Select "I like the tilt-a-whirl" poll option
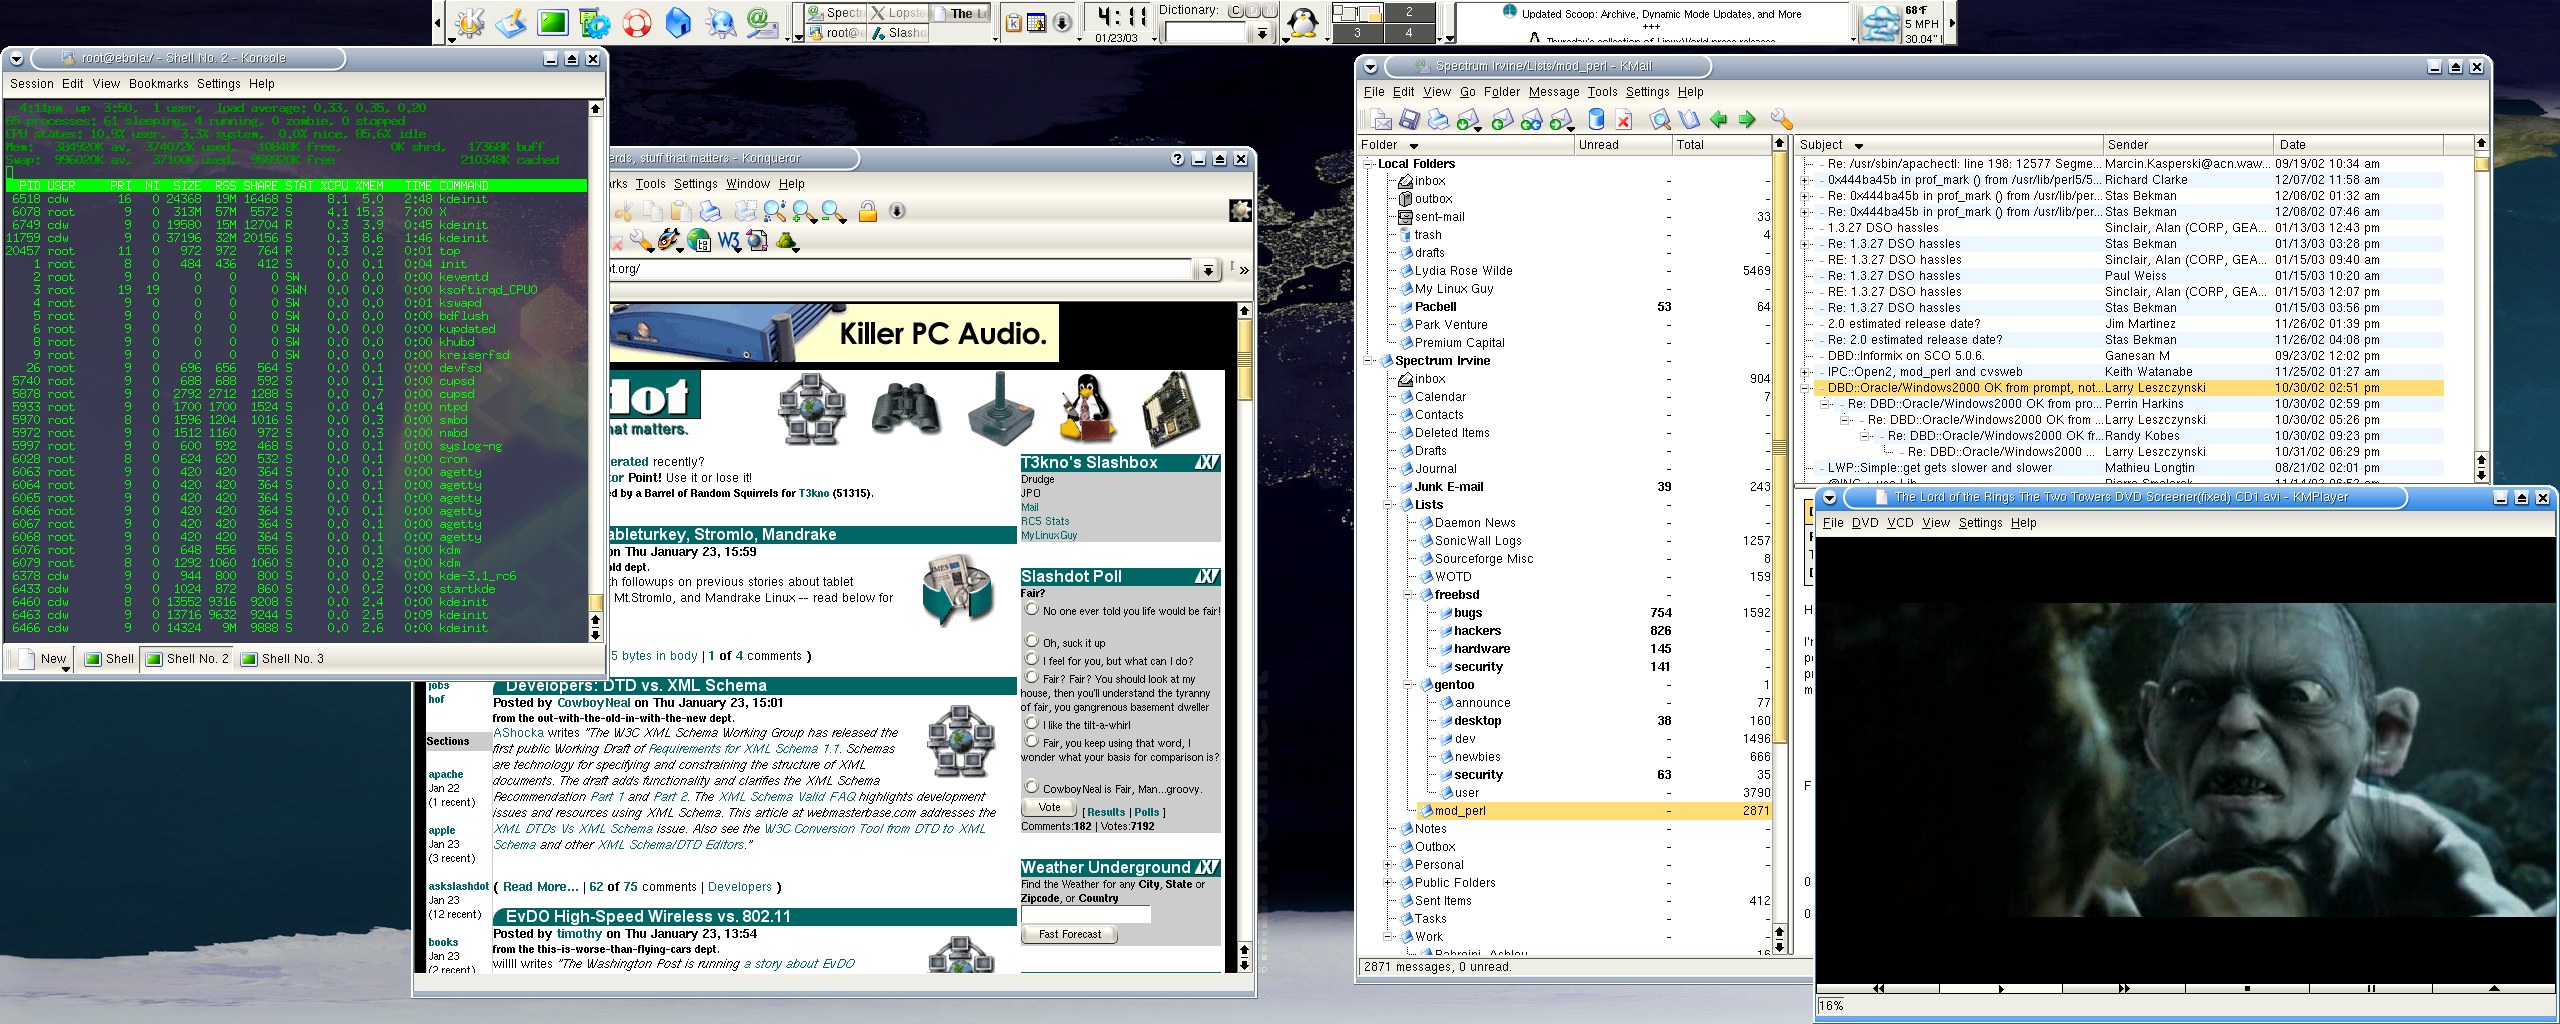2560x1024 pixels. [x=1032, y=723]
